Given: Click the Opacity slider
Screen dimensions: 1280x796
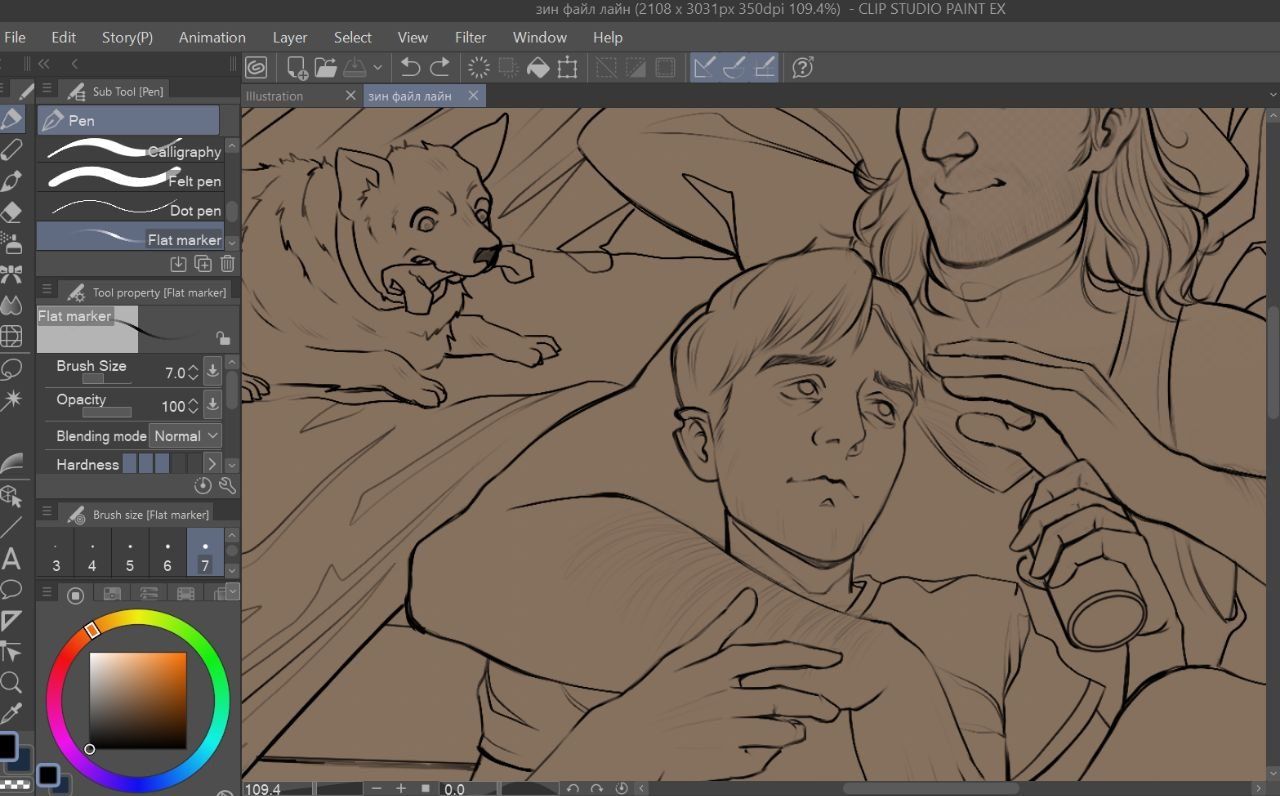Looking at the screenshot, I should tap(106, 412).
